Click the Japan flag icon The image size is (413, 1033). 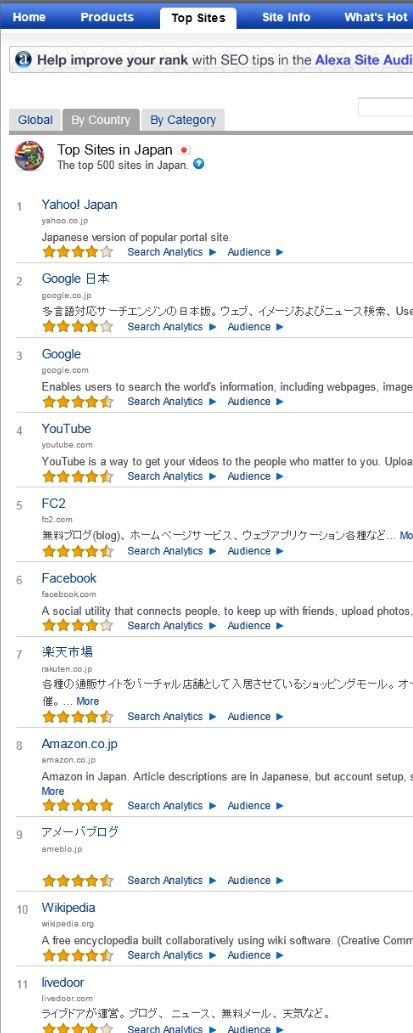[x=184, y=150]
